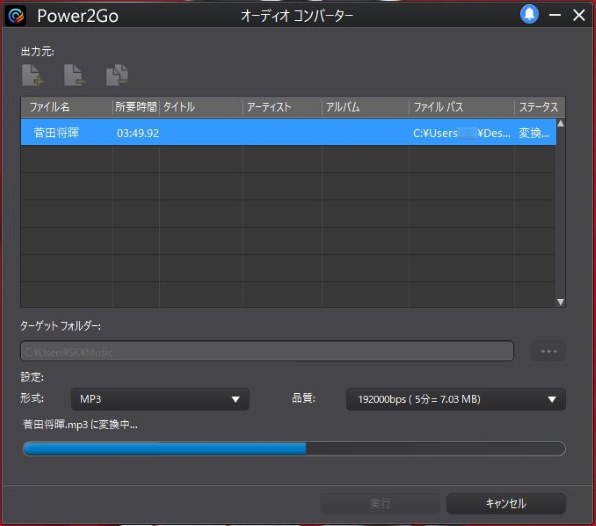The height and width of the screenshot is (526, 596).
Task: Open the notification bell
Action: pyautogui.click(x=529, y=14)
